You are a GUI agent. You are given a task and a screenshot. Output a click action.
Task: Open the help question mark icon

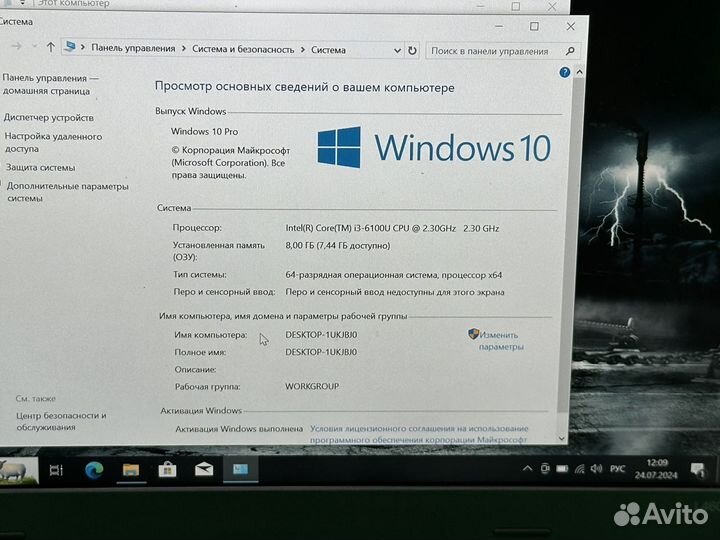tap(564, 72)
